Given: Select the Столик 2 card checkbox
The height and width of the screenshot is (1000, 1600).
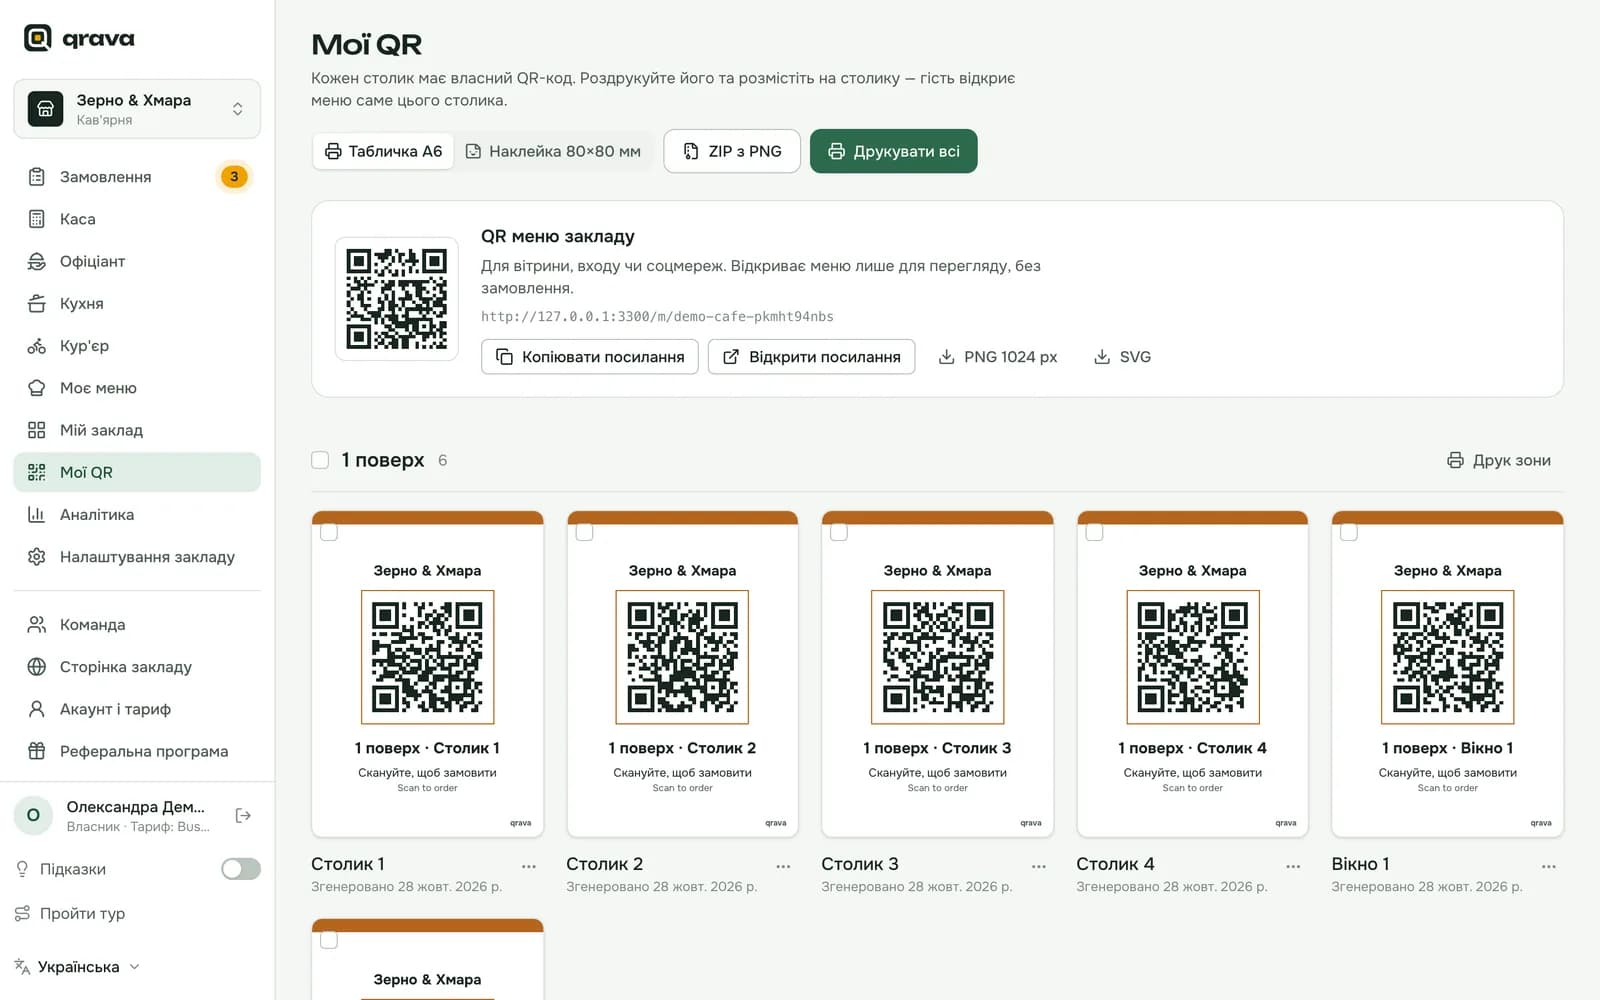Looking at the screenshot, I should pos(585,532).
